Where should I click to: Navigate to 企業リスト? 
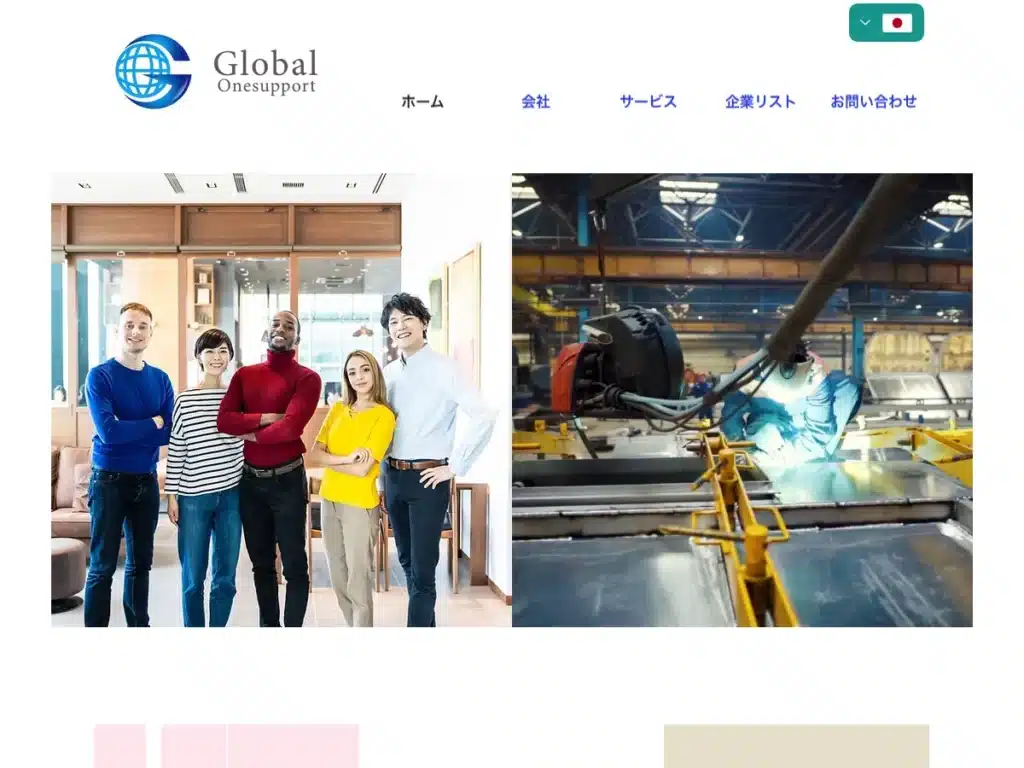[760, 101]
